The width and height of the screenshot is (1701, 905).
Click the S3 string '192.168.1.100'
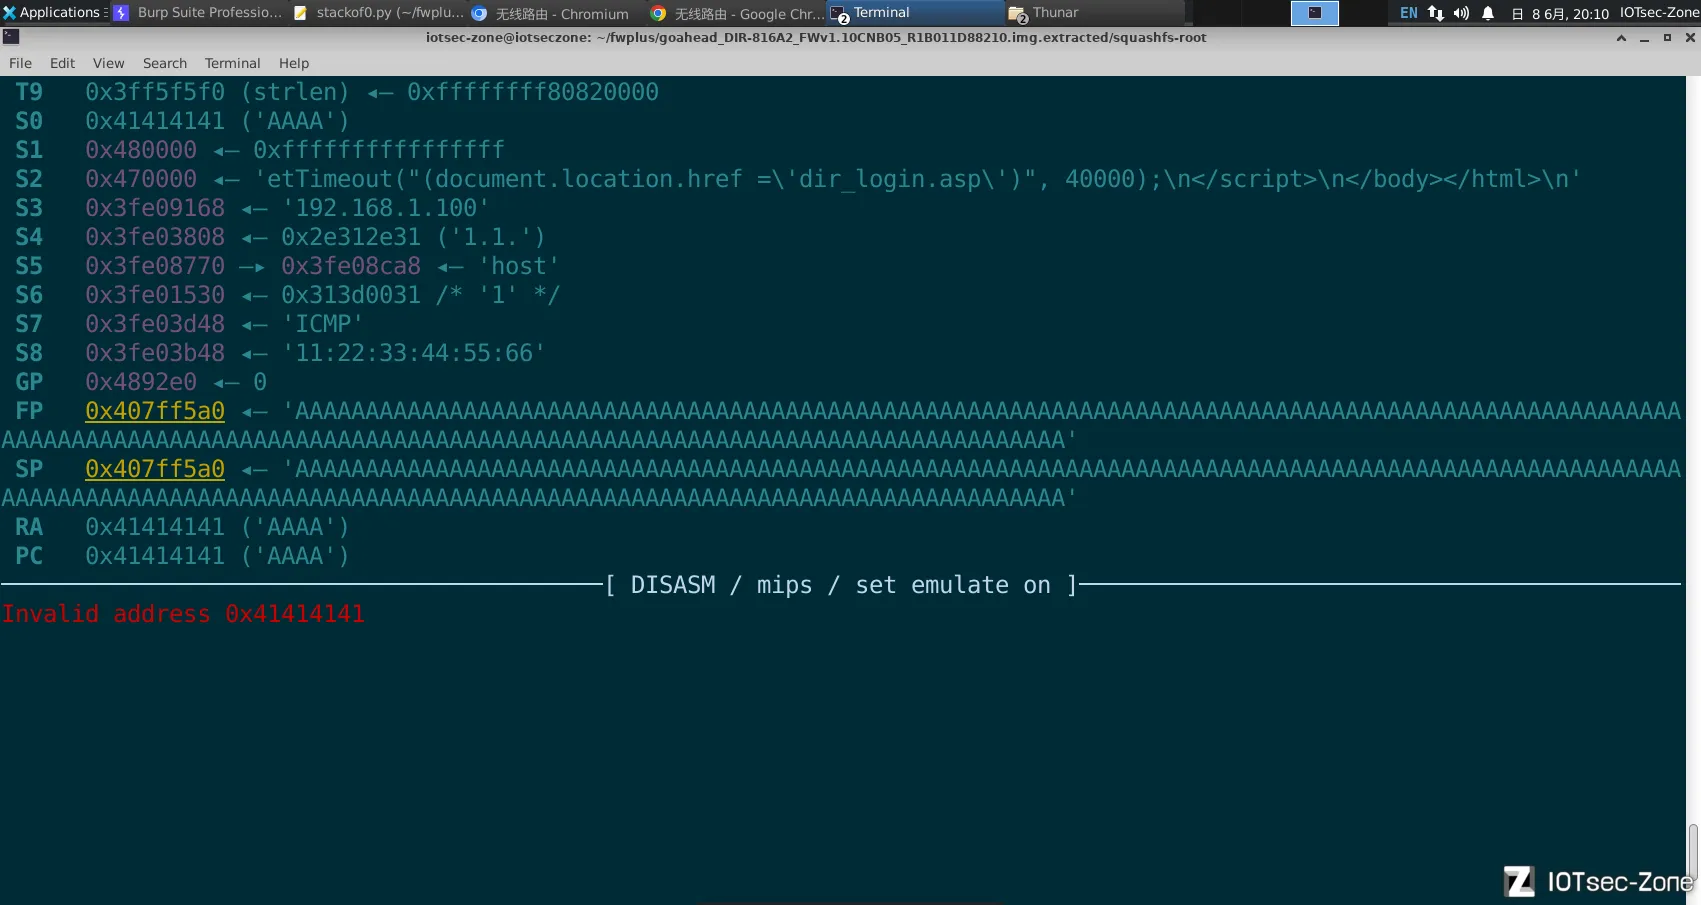coord(386,208)
